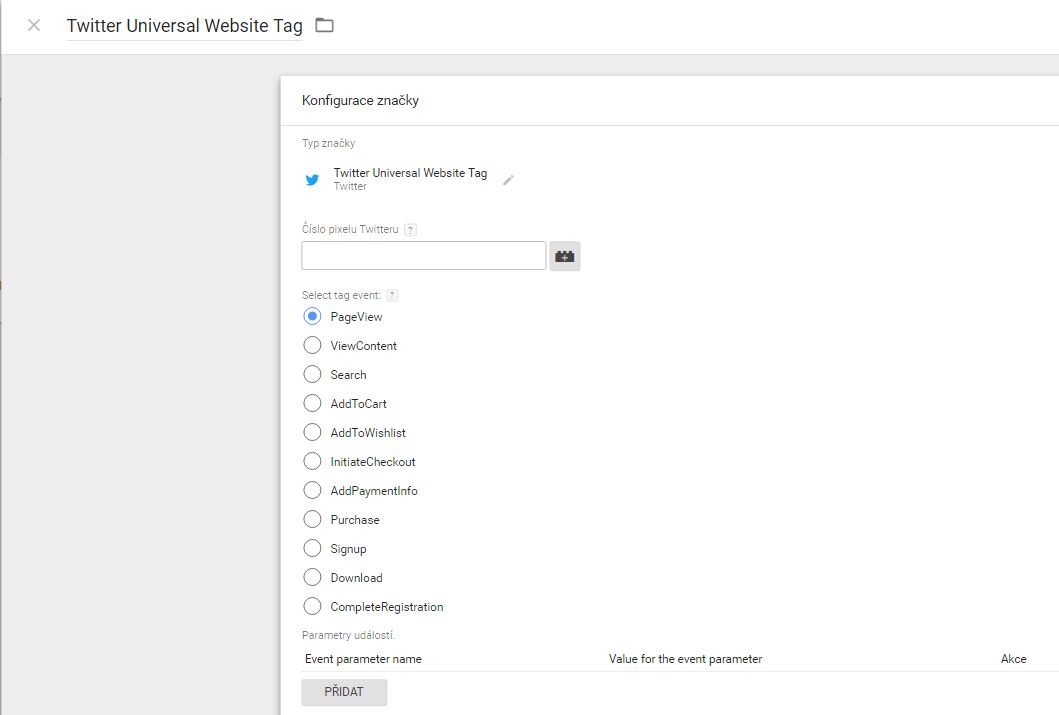Choose the AddToCart event
This screenshot has height=715, width=1059.
(x=312, y=403)
